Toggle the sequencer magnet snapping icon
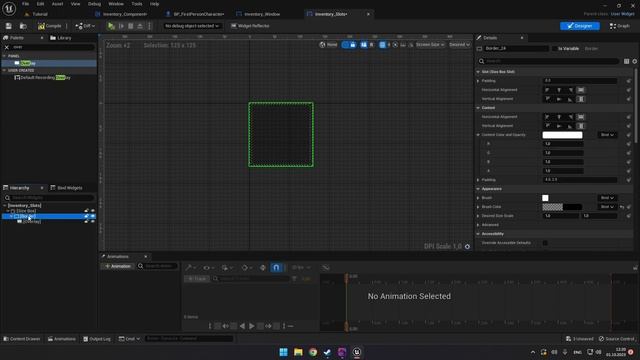Image resolution: width=640 pixels, height=360 pixels. tap(276, 268)
